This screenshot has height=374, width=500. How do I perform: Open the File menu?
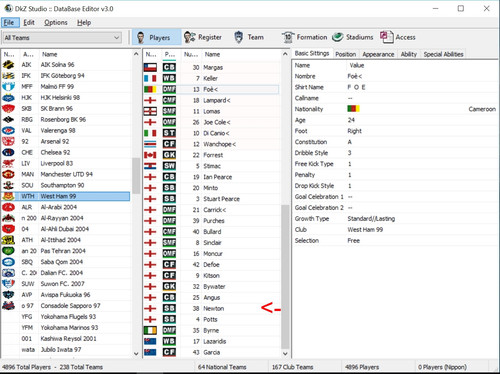[9, 23]
